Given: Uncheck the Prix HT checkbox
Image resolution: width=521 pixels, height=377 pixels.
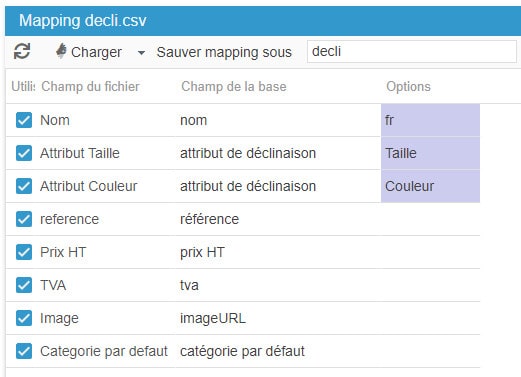Looking at the screenshot, I should click(24, 252).
